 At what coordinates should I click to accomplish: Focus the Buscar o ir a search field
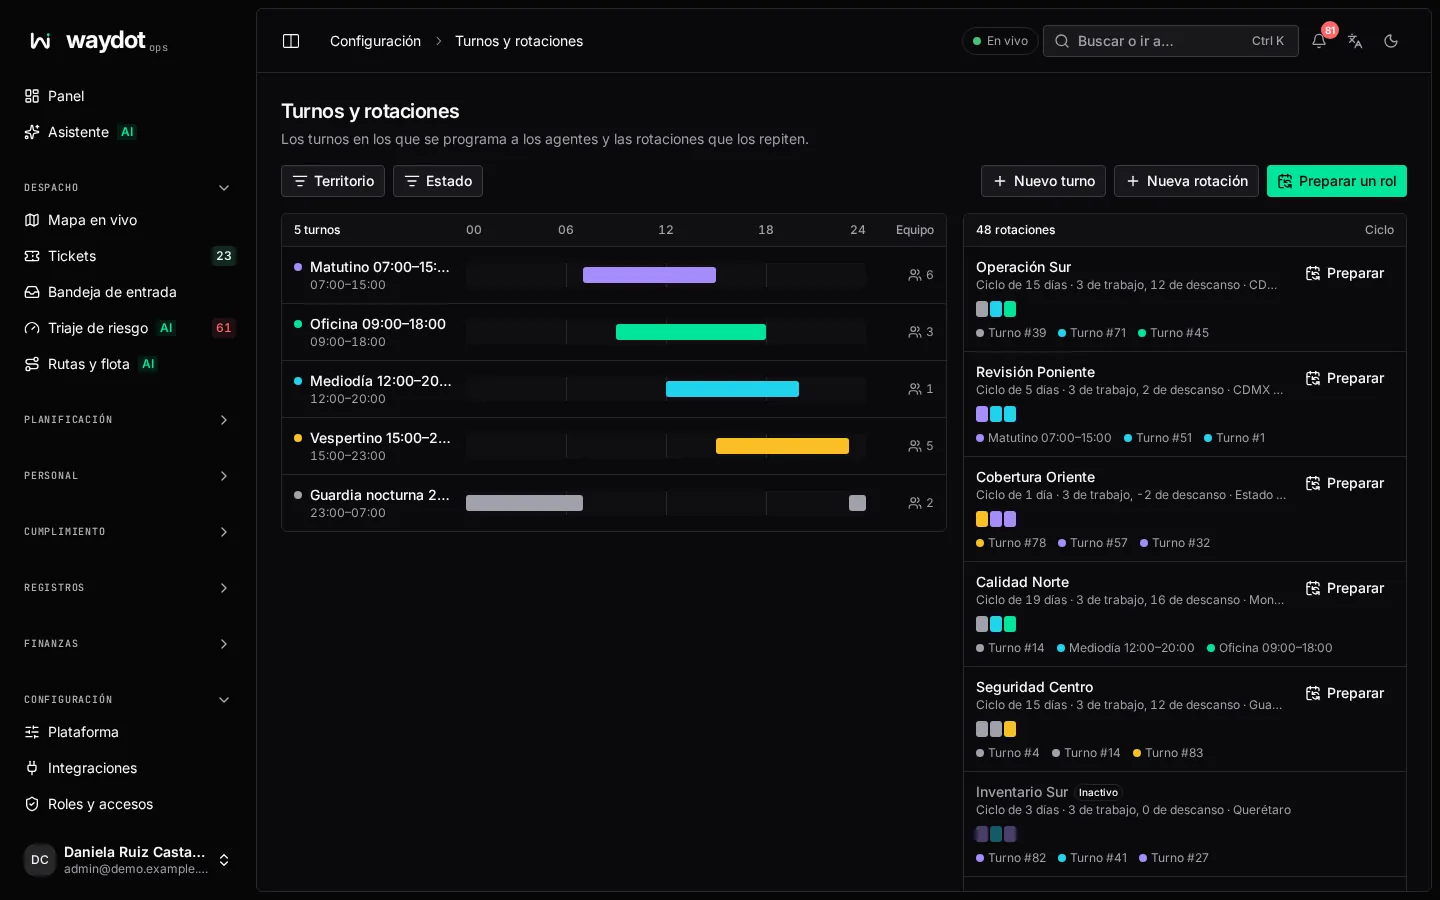click(1170, 41)
